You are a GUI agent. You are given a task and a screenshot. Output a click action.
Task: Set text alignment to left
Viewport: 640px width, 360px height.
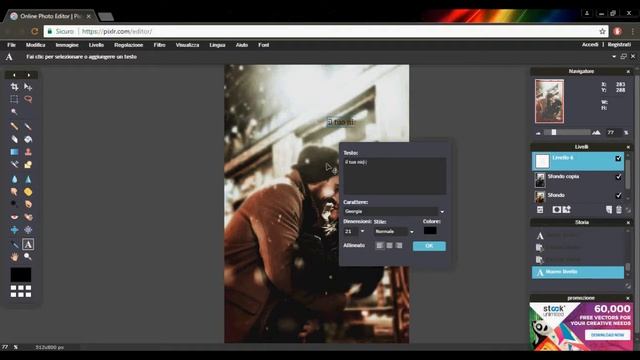tap(380, 245)
